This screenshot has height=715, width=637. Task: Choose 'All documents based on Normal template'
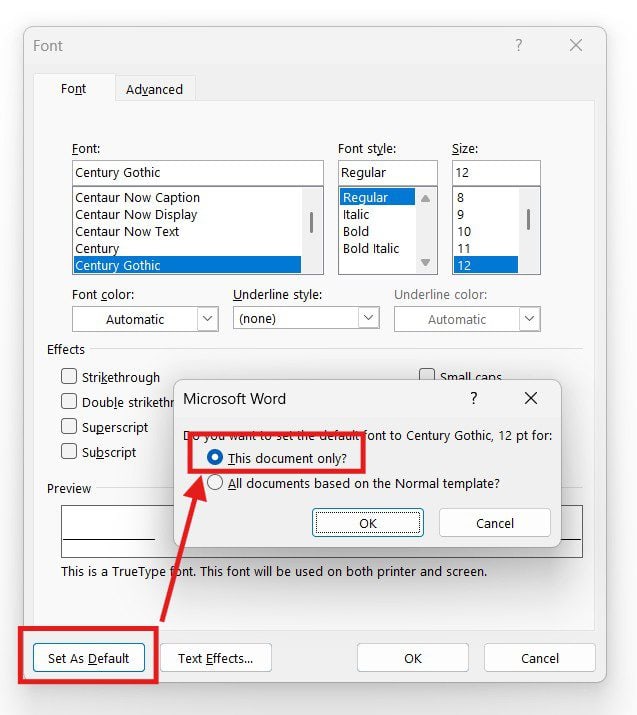353,483
